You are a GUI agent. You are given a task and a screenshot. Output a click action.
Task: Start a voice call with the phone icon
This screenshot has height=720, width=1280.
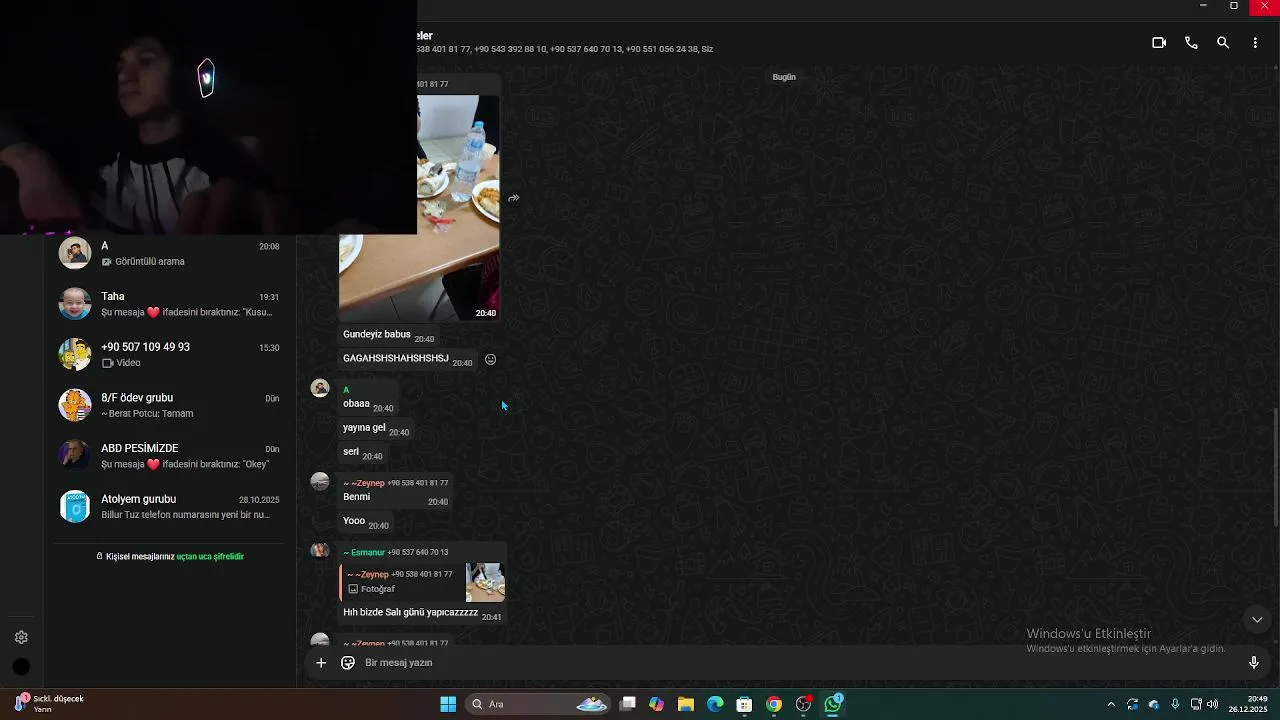tap(1191, 43)
